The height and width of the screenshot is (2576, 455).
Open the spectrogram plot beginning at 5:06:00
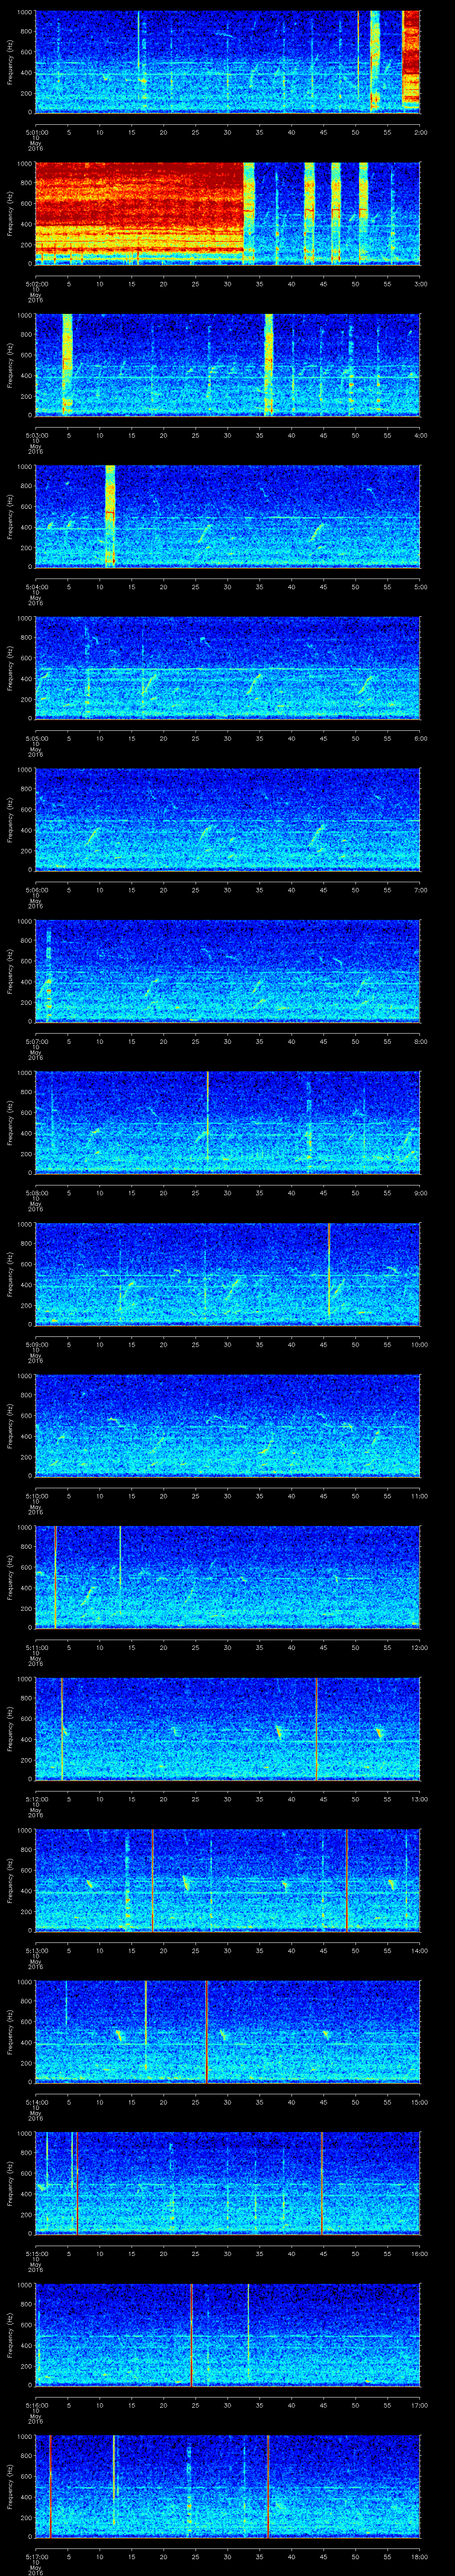228,819
